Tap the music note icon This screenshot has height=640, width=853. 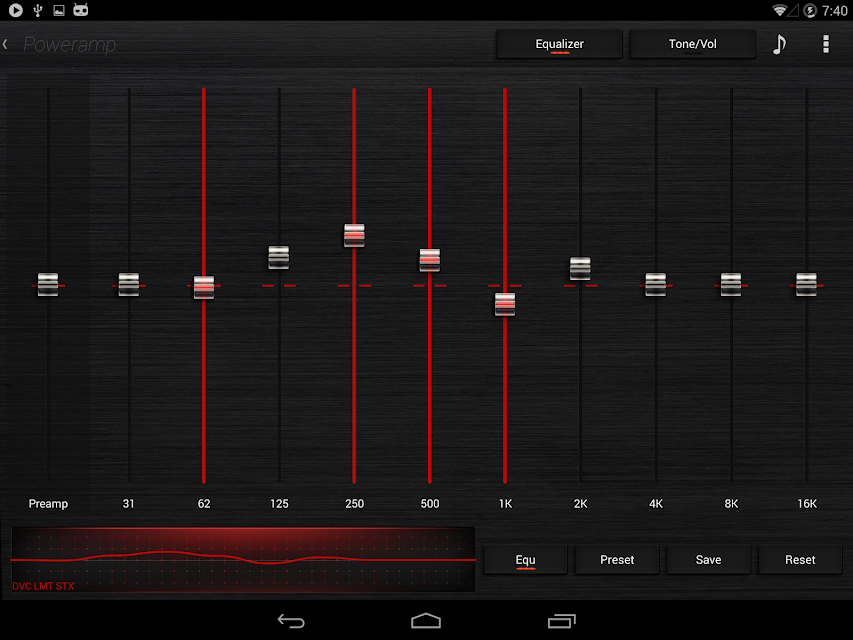779,44
